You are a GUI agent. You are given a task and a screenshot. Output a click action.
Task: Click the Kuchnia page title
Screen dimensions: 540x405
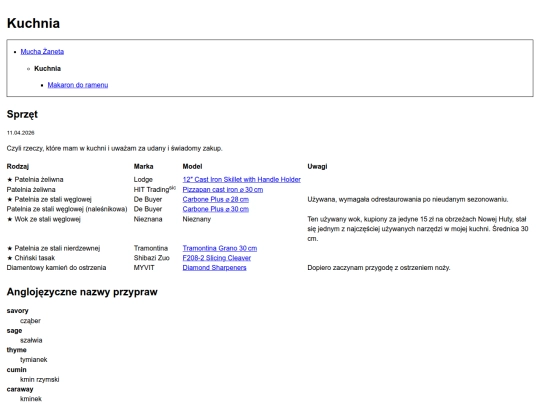point(33,23)
